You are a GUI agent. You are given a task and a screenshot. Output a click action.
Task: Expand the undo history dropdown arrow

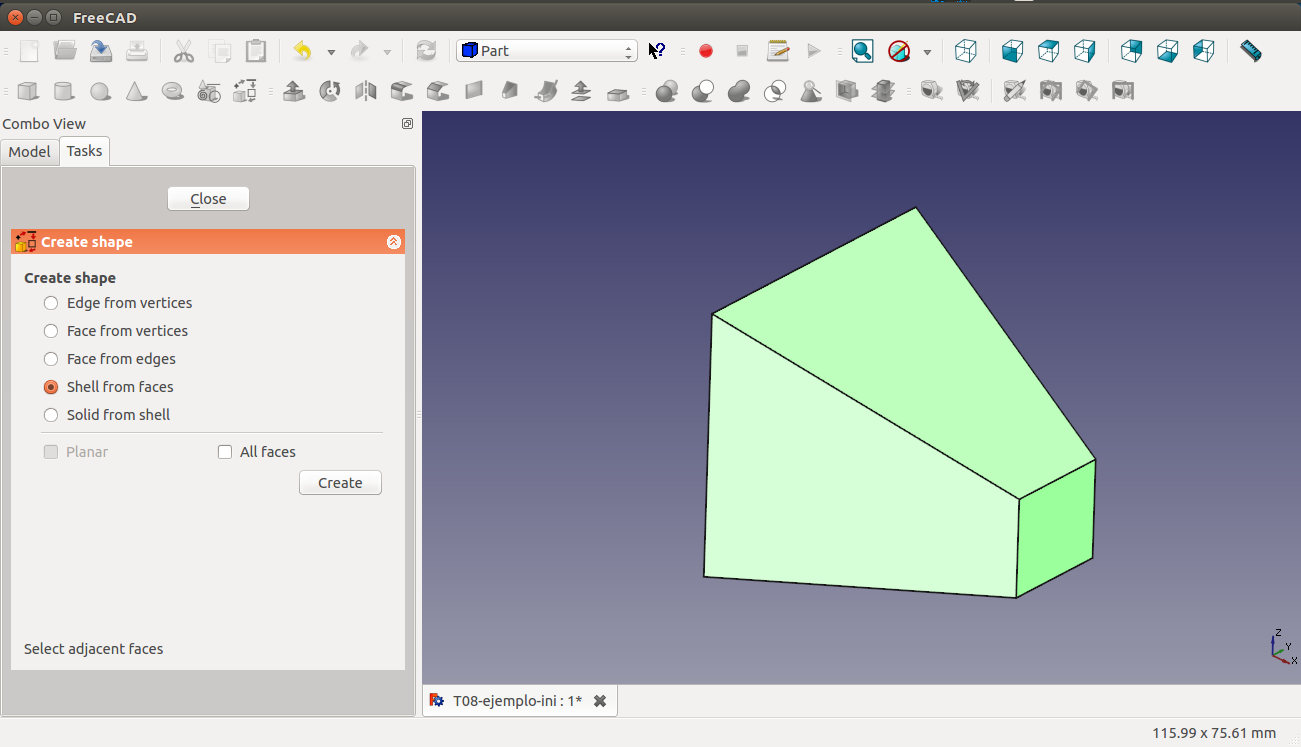click(331, 51)
